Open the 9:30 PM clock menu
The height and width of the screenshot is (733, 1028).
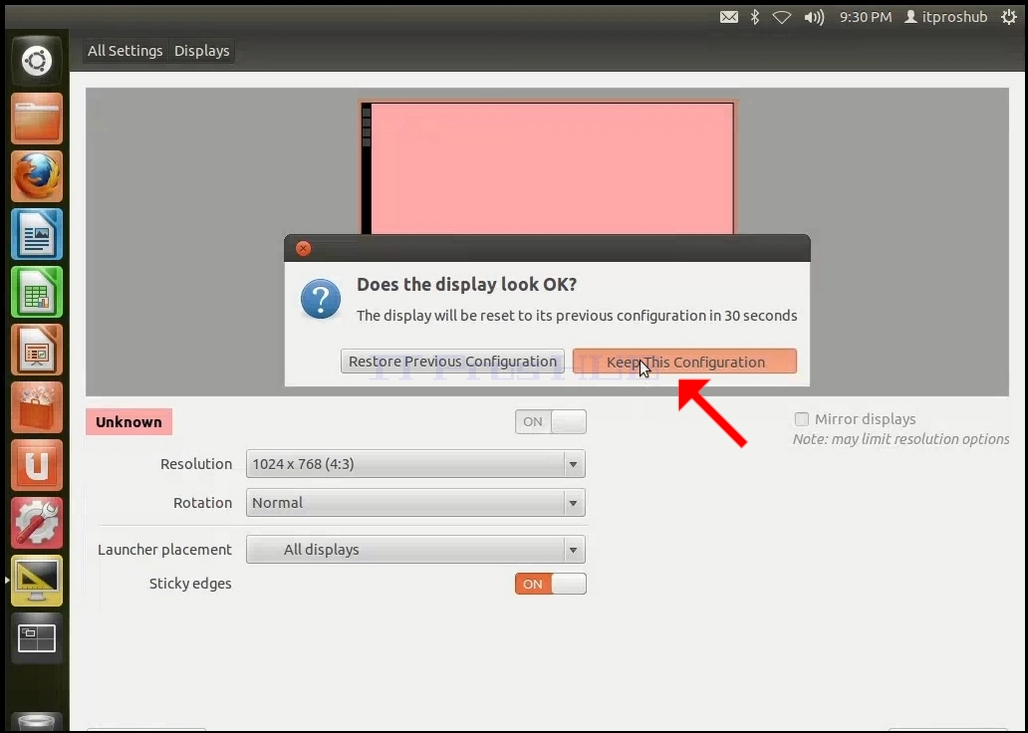tap(865, 17)
